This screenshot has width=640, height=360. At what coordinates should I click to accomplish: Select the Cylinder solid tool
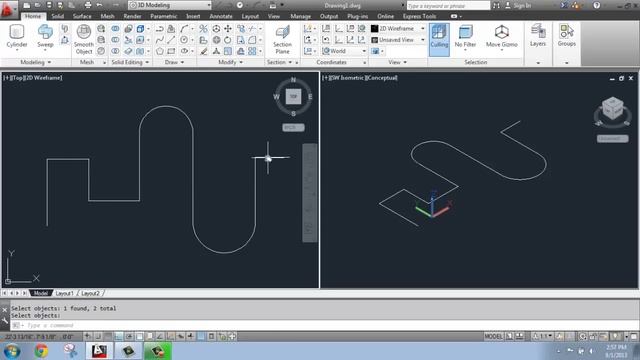pos(17,36)
